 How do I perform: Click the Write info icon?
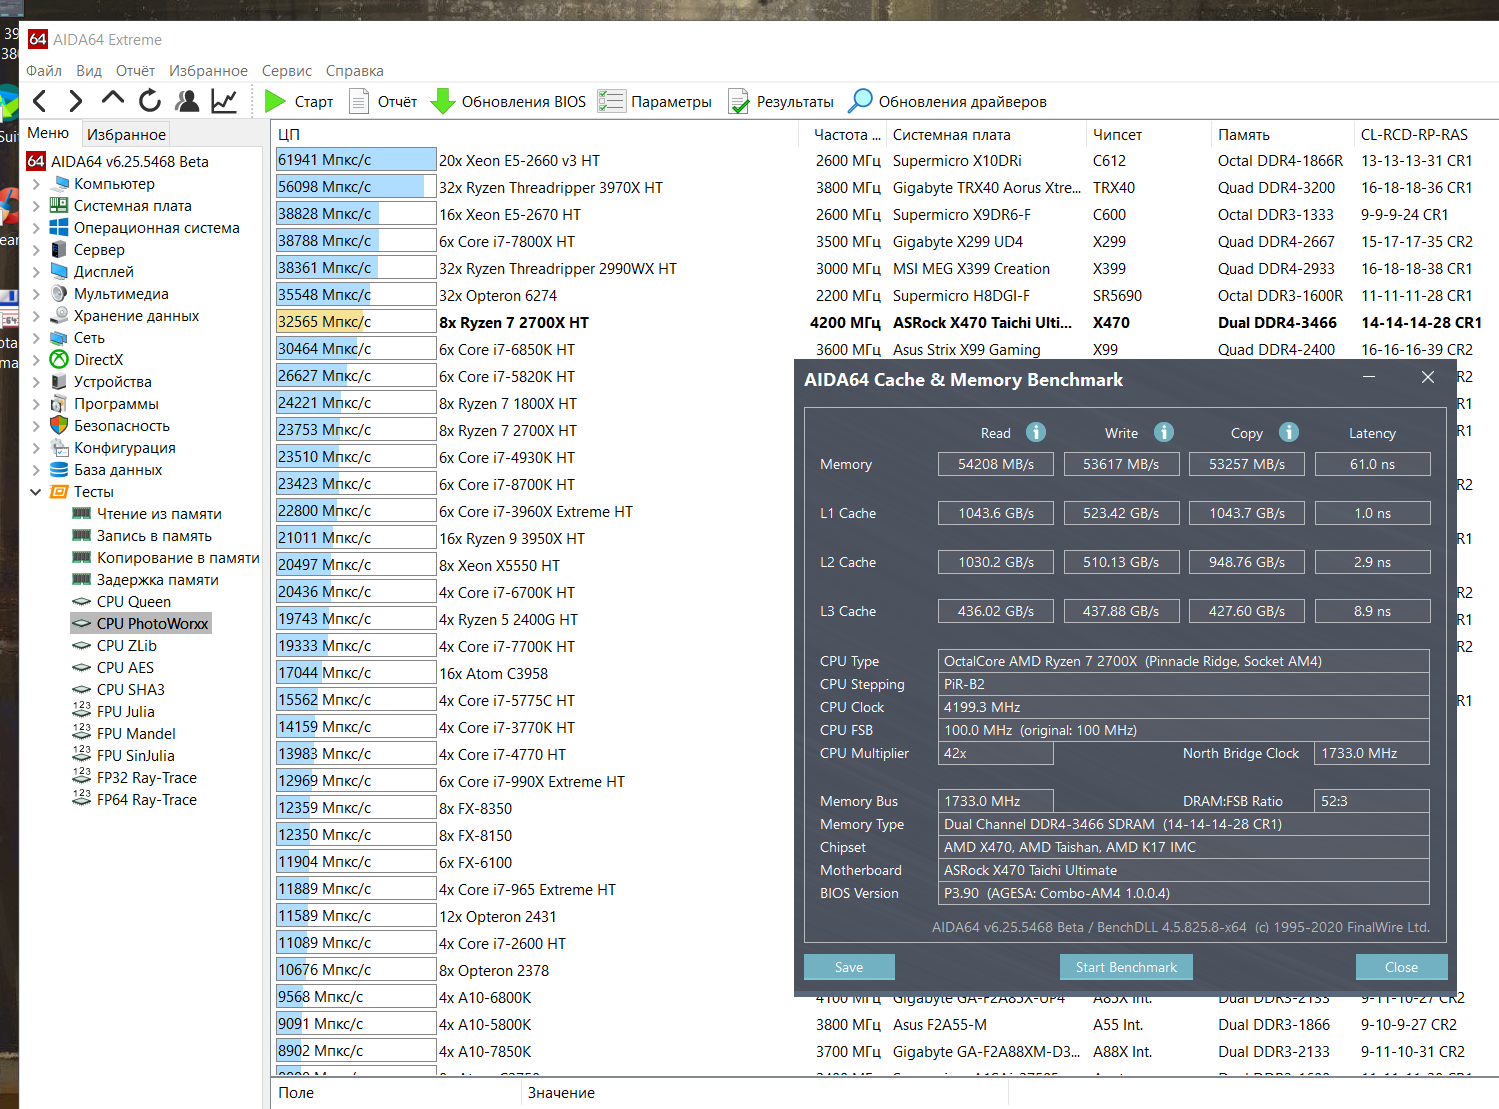[1164, 432]
